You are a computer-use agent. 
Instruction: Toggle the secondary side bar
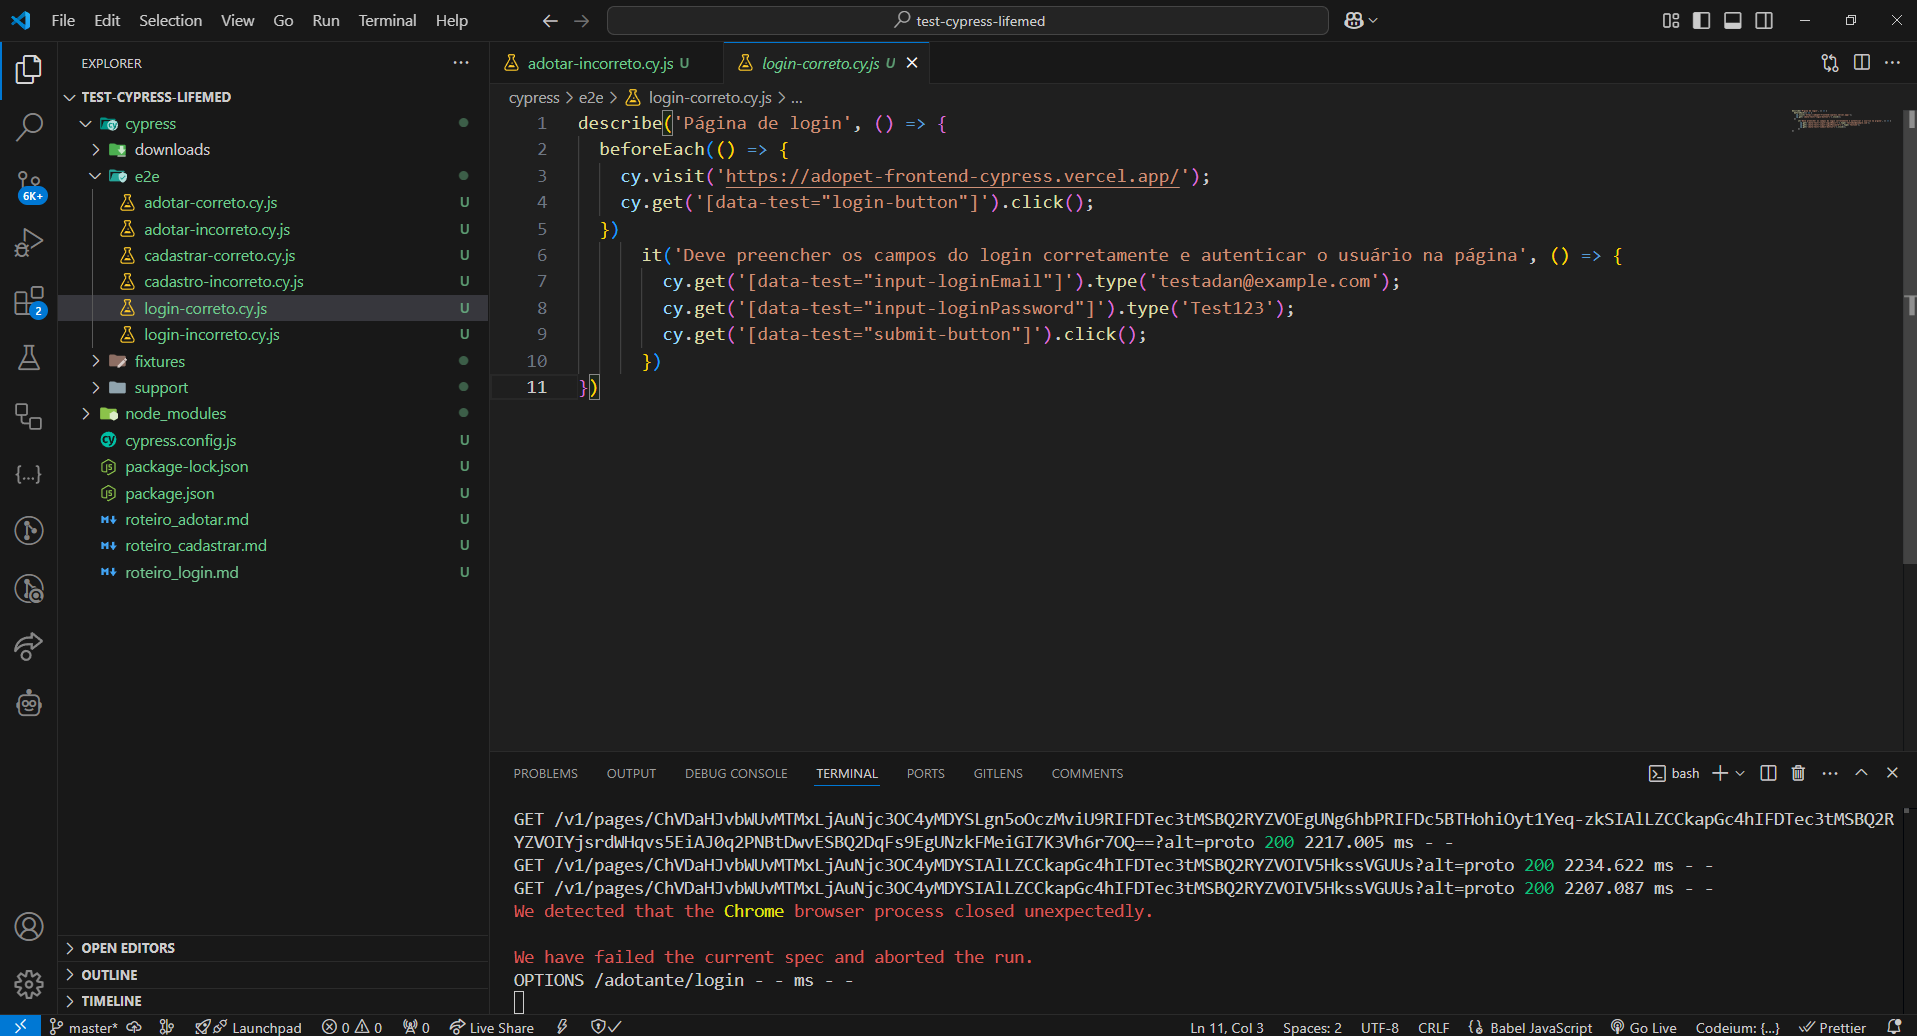coord(1764,20)
